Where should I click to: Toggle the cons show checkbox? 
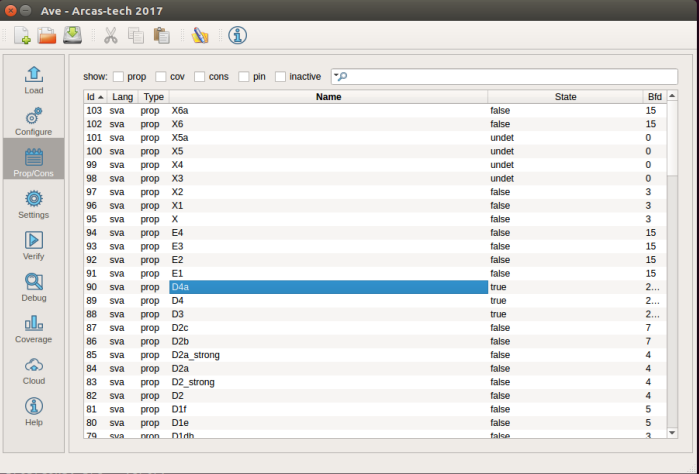click(199, 77)
